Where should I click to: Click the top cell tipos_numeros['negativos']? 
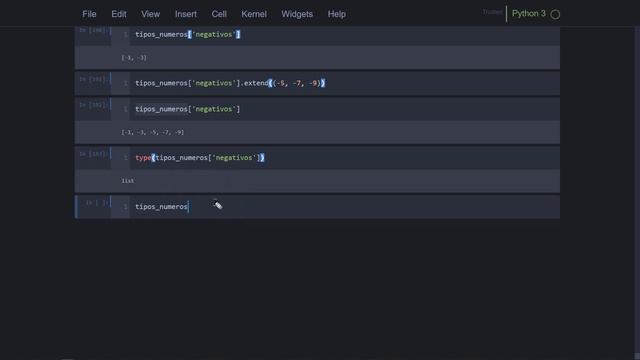click(344, 35)
